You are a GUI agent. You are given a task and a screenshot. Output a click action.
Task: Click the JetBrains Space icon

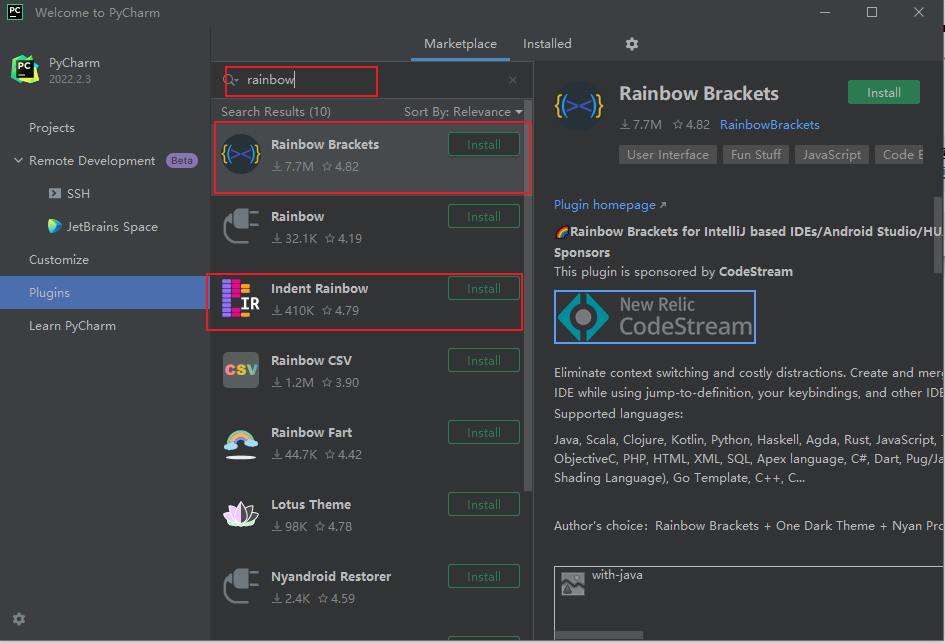pos(55,226)
